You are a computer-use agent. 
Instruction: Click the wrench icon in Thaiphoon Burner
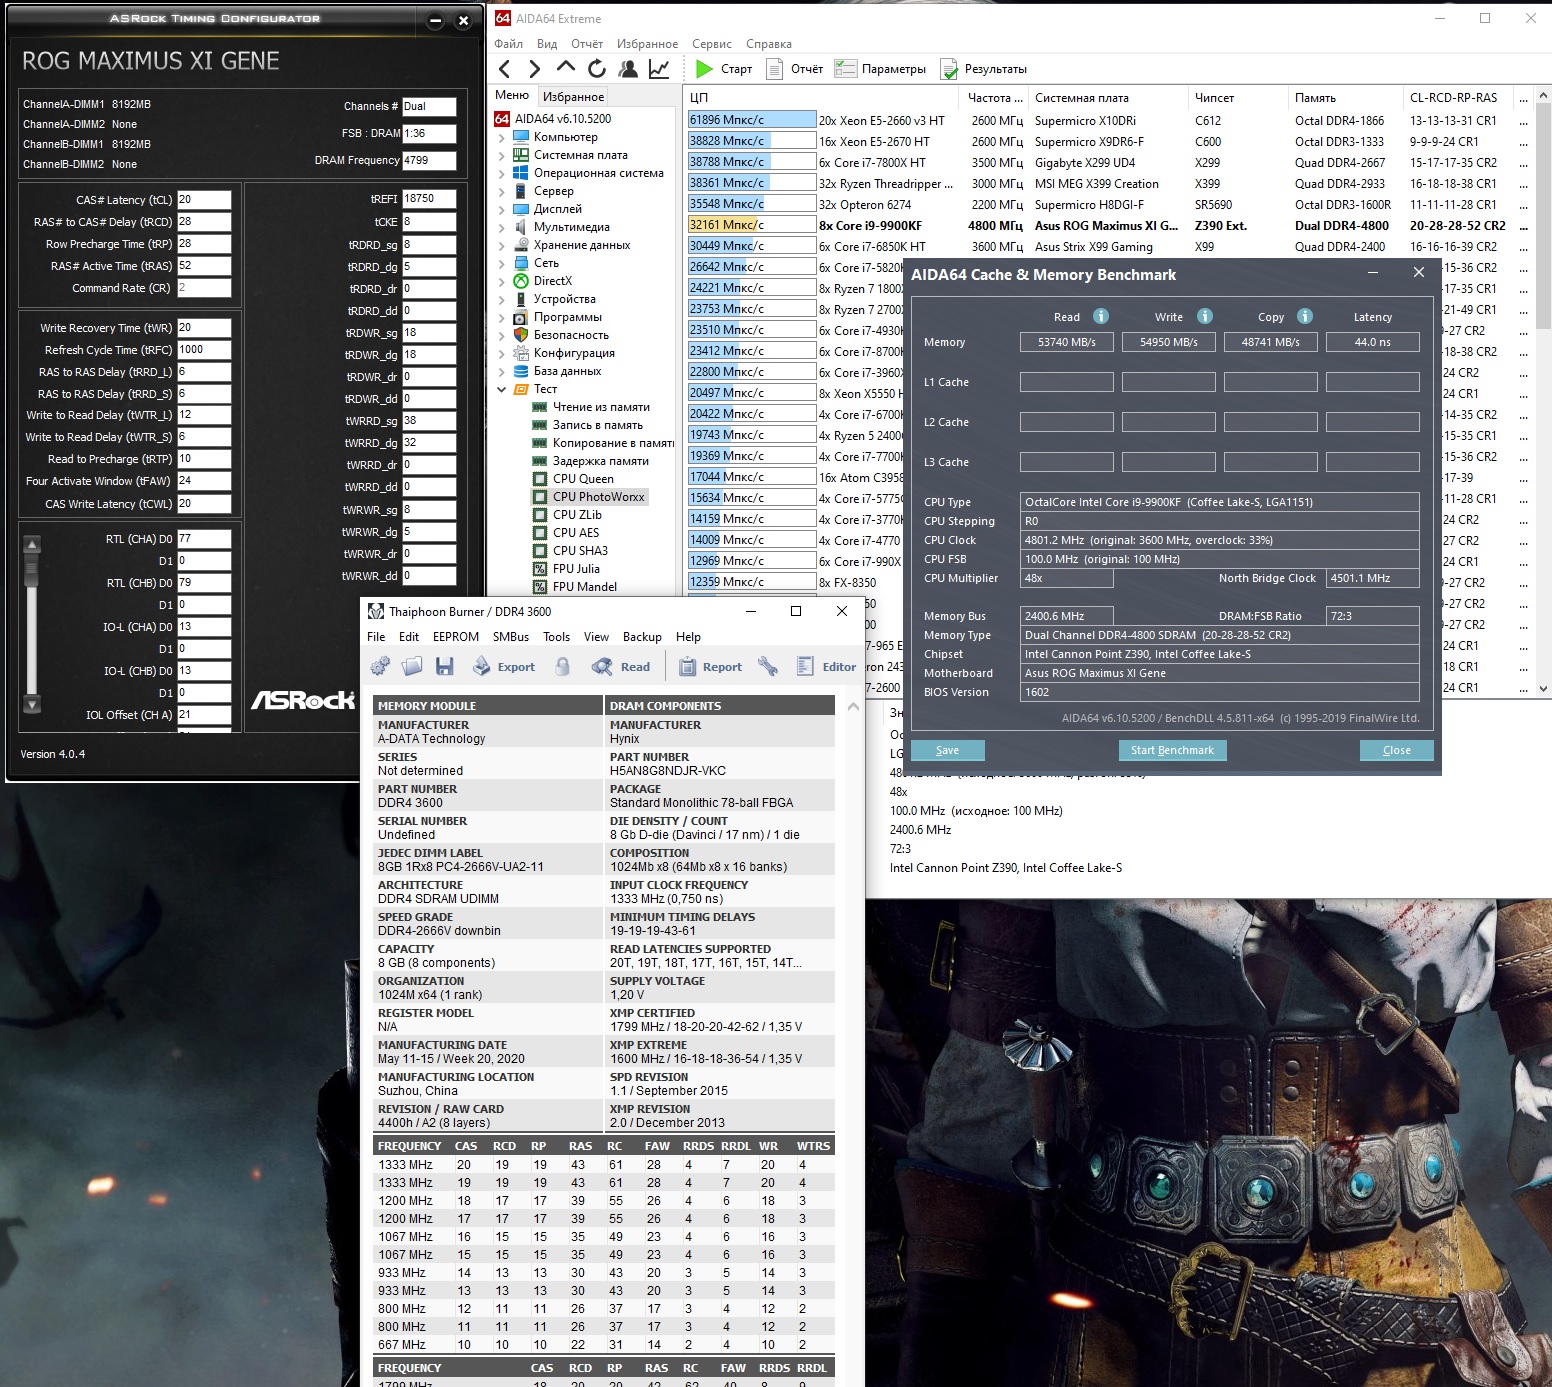[x=768, y=667]
